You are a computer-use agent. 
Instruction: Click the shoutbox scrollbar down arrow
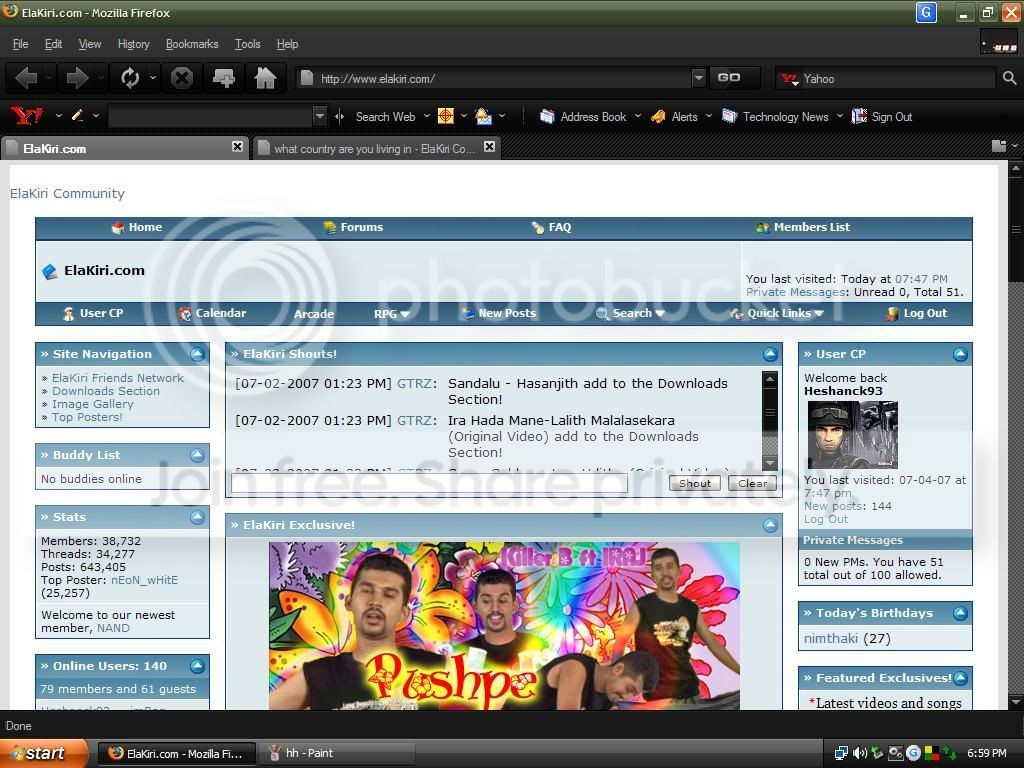tap(770, 463)
